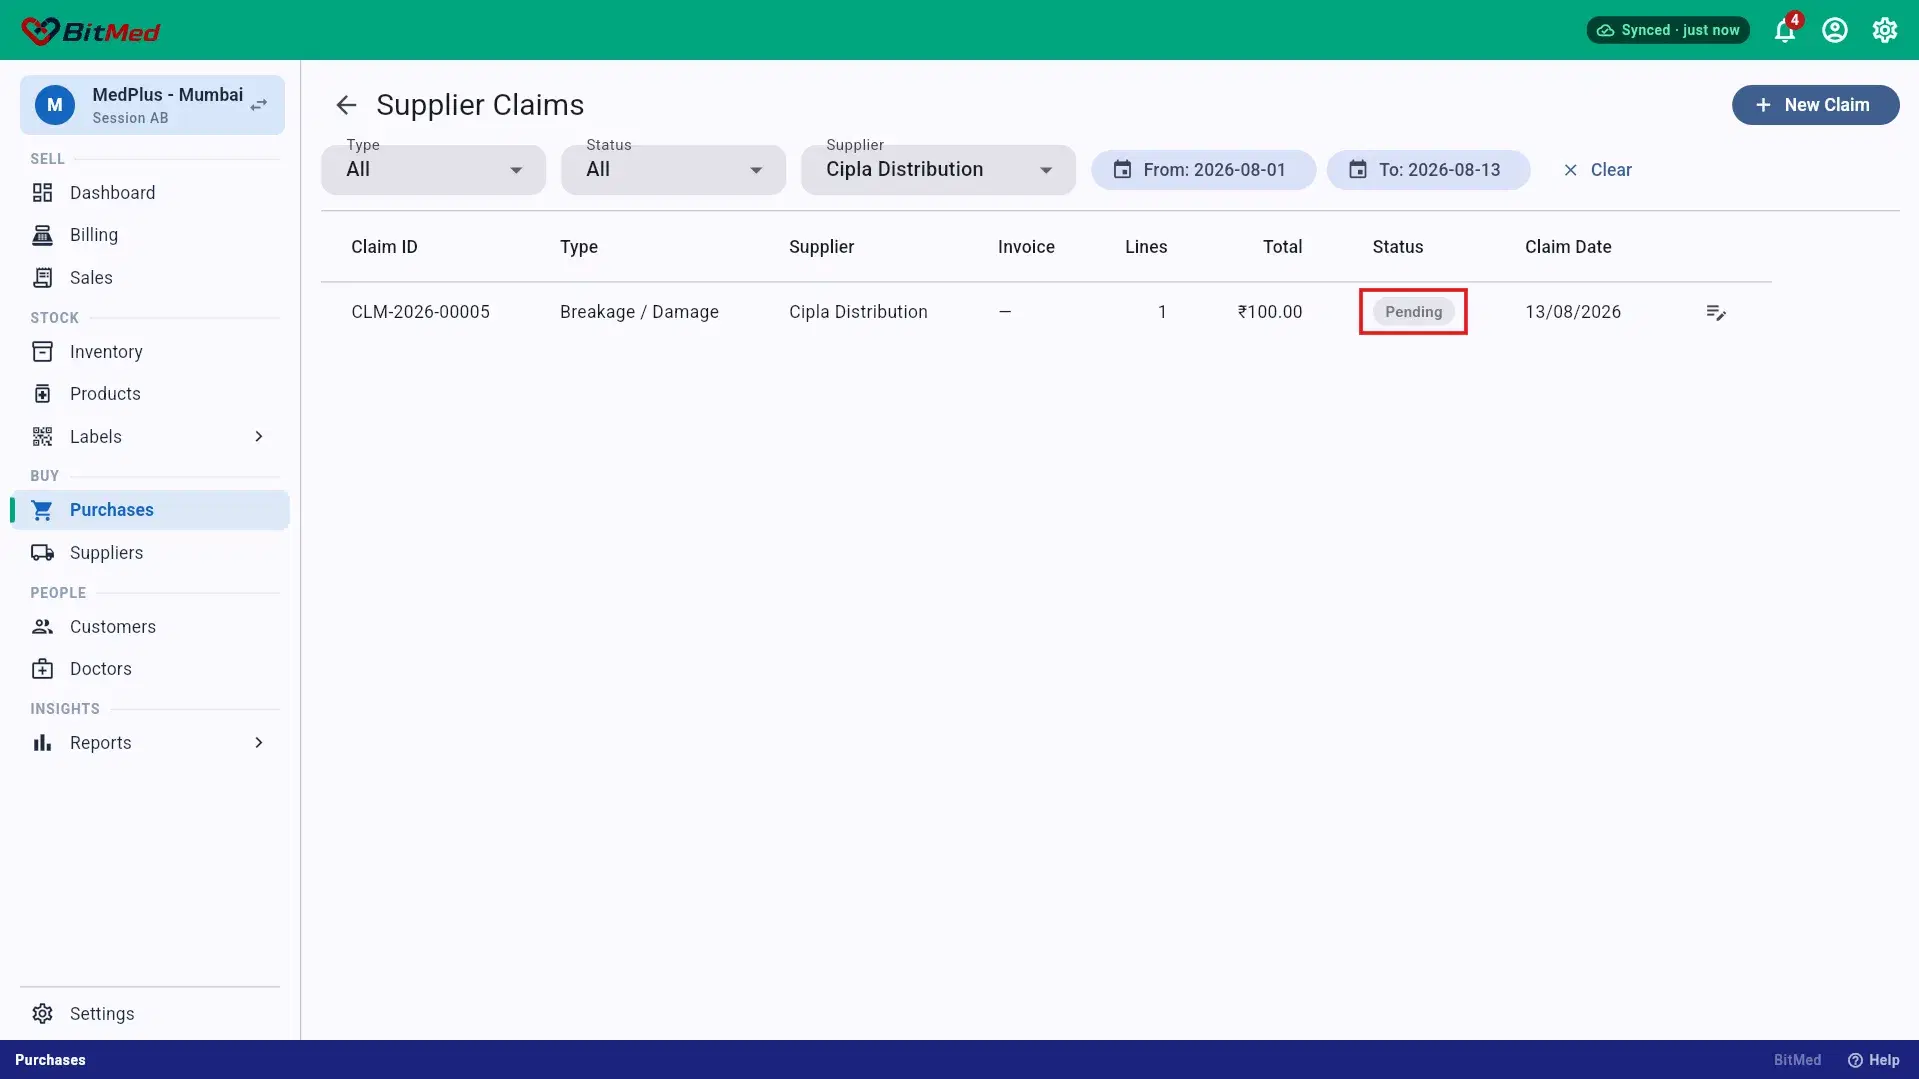Click the cloud sync icon

1605,31
